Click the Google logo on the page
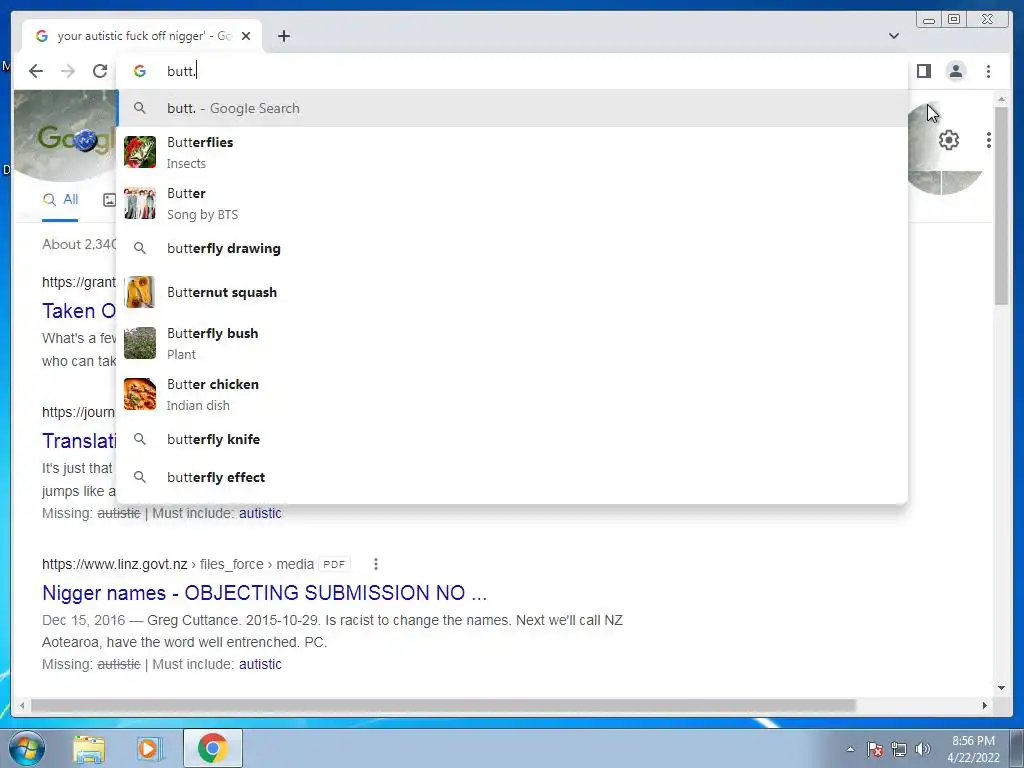The image size is (1024, 768). 76,138
